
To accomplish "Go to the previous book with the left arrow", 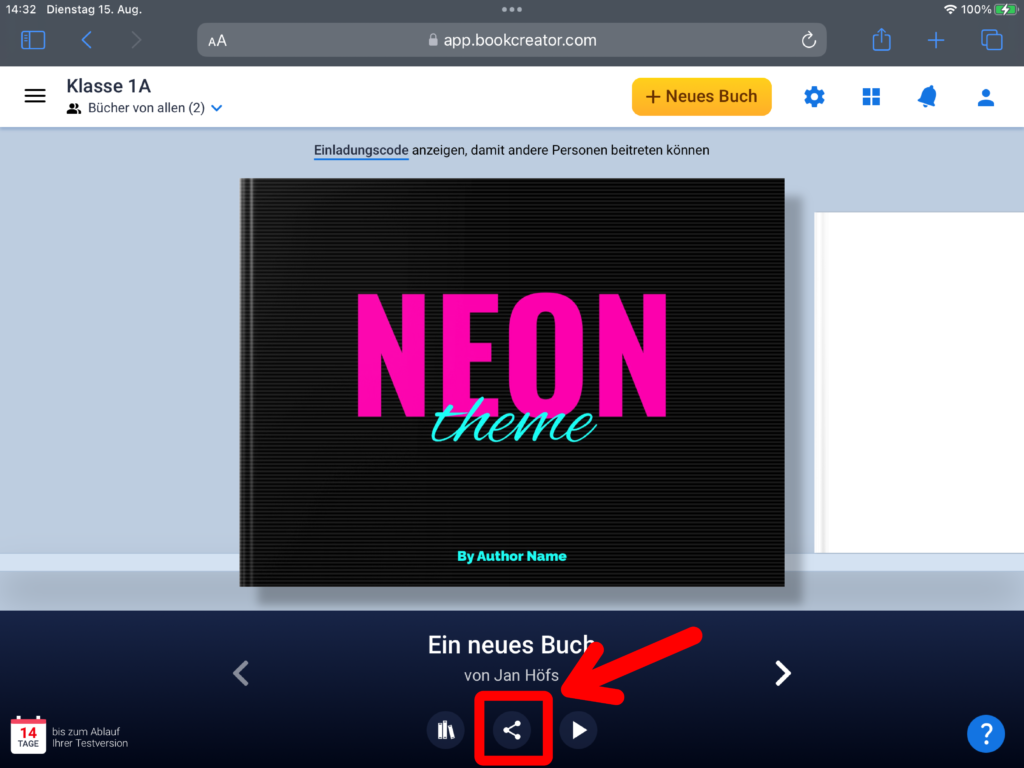I will click(240, 674).
